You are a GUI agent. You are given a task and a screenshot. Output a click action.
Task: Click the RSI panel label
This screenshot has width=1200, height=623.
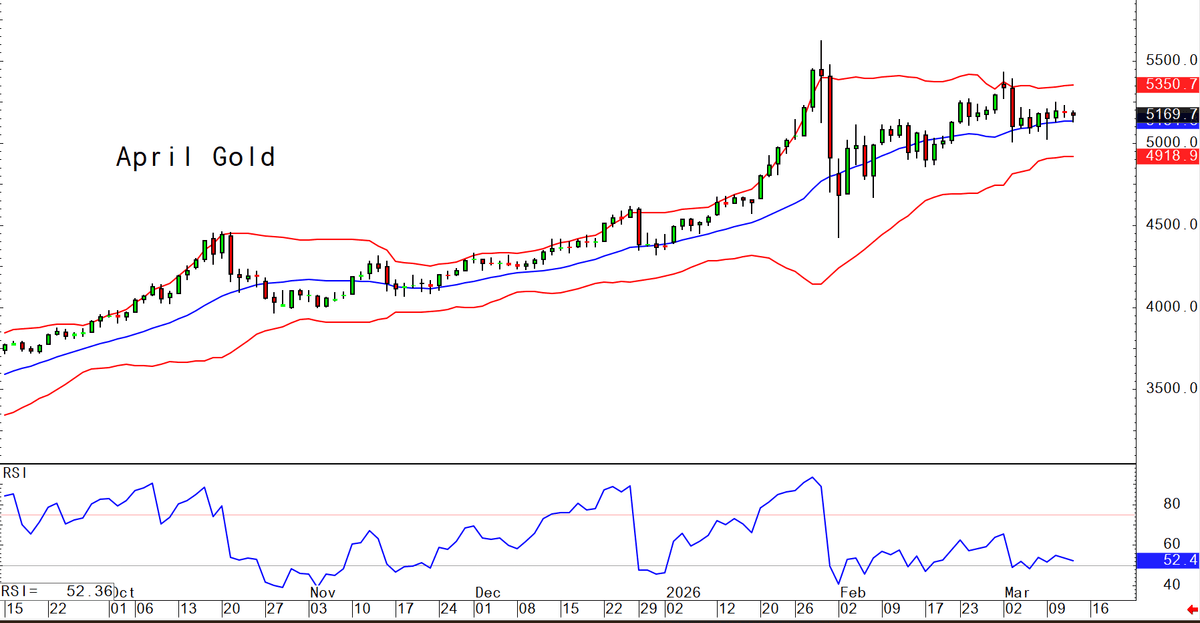14,472
